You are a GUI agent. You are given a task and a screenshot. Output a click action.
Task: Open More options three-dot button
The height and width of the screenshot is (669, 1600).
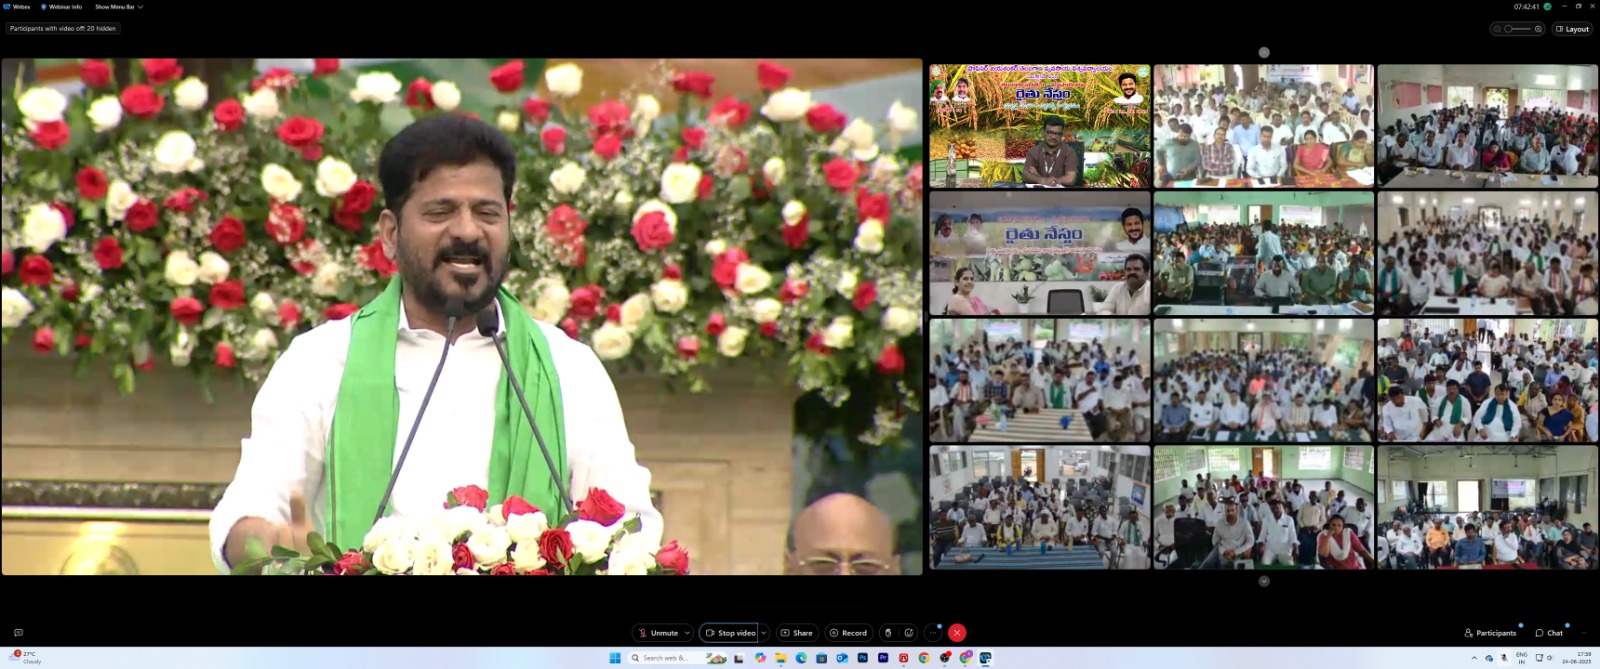click(933, 633)
